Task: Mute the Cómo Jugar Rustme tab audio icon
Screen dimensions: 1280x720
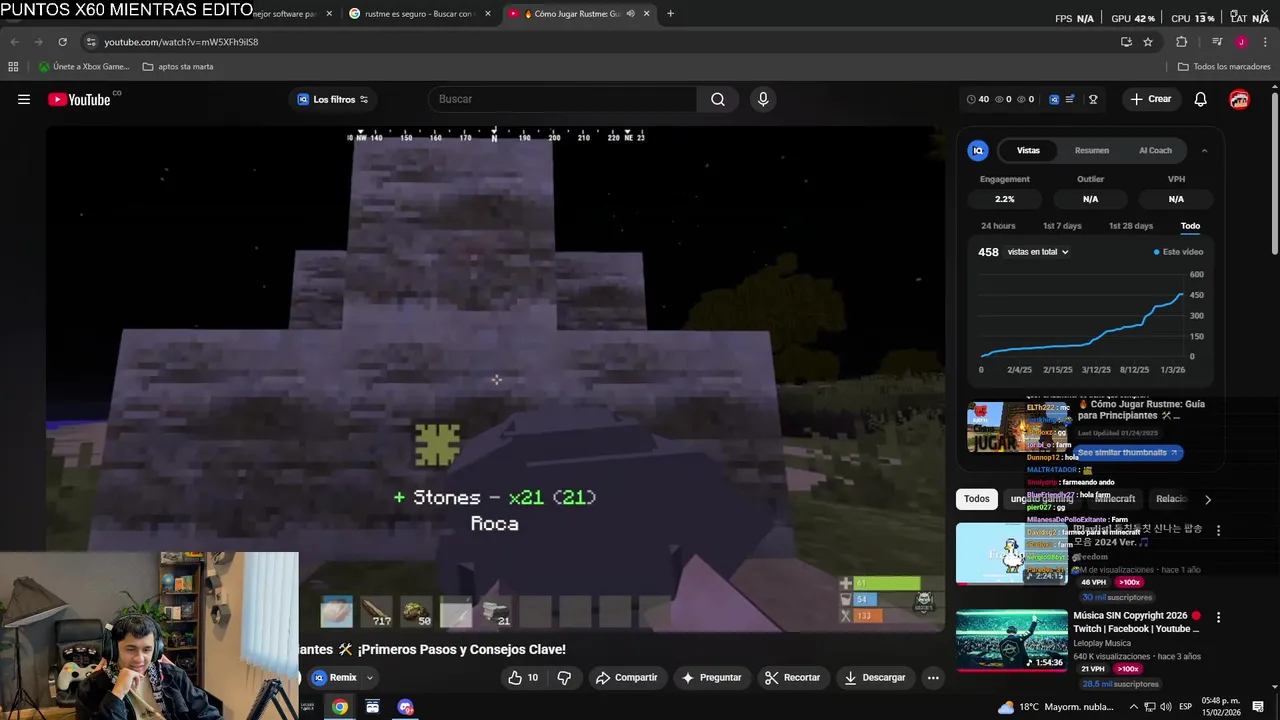Action: pyautogui.click(x=630, y=14)
